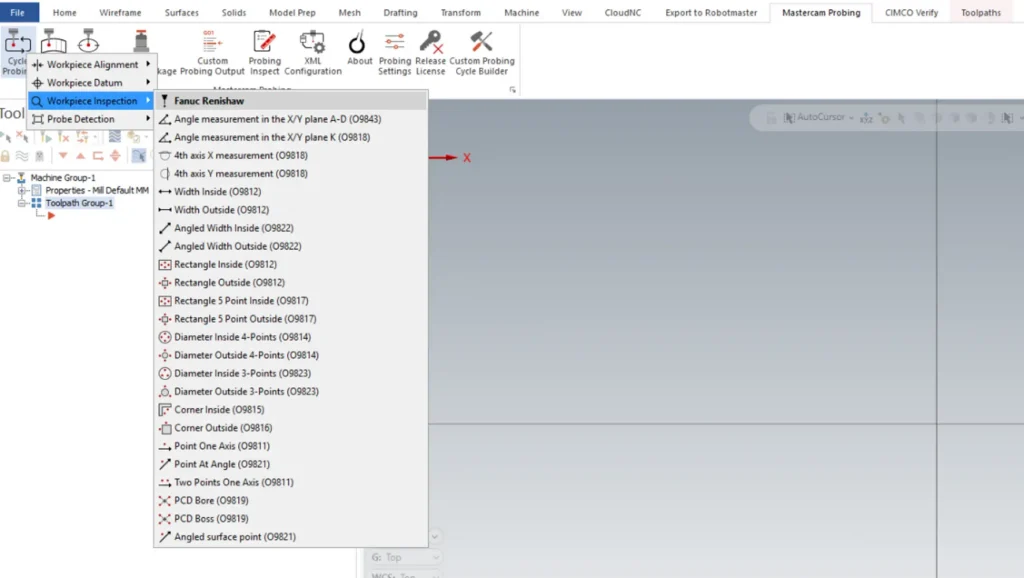Click the Mastercam Probing group dialog launcher
Screen dimensions: 1024x578
point(513,89)
